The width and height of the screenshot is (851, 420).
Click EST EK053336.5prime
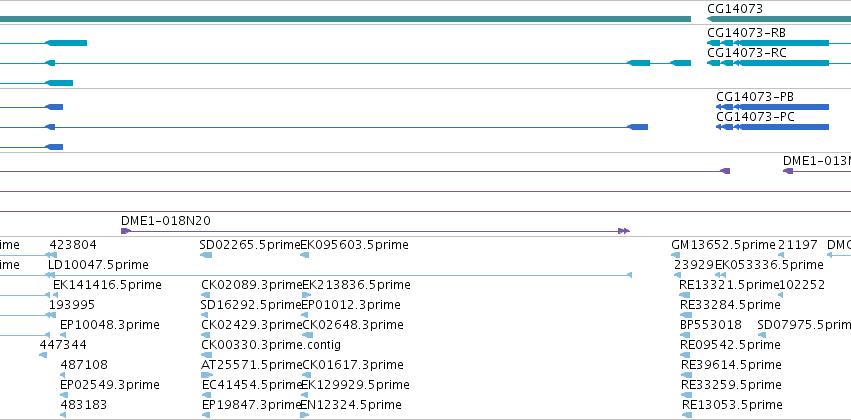(769, 265)
